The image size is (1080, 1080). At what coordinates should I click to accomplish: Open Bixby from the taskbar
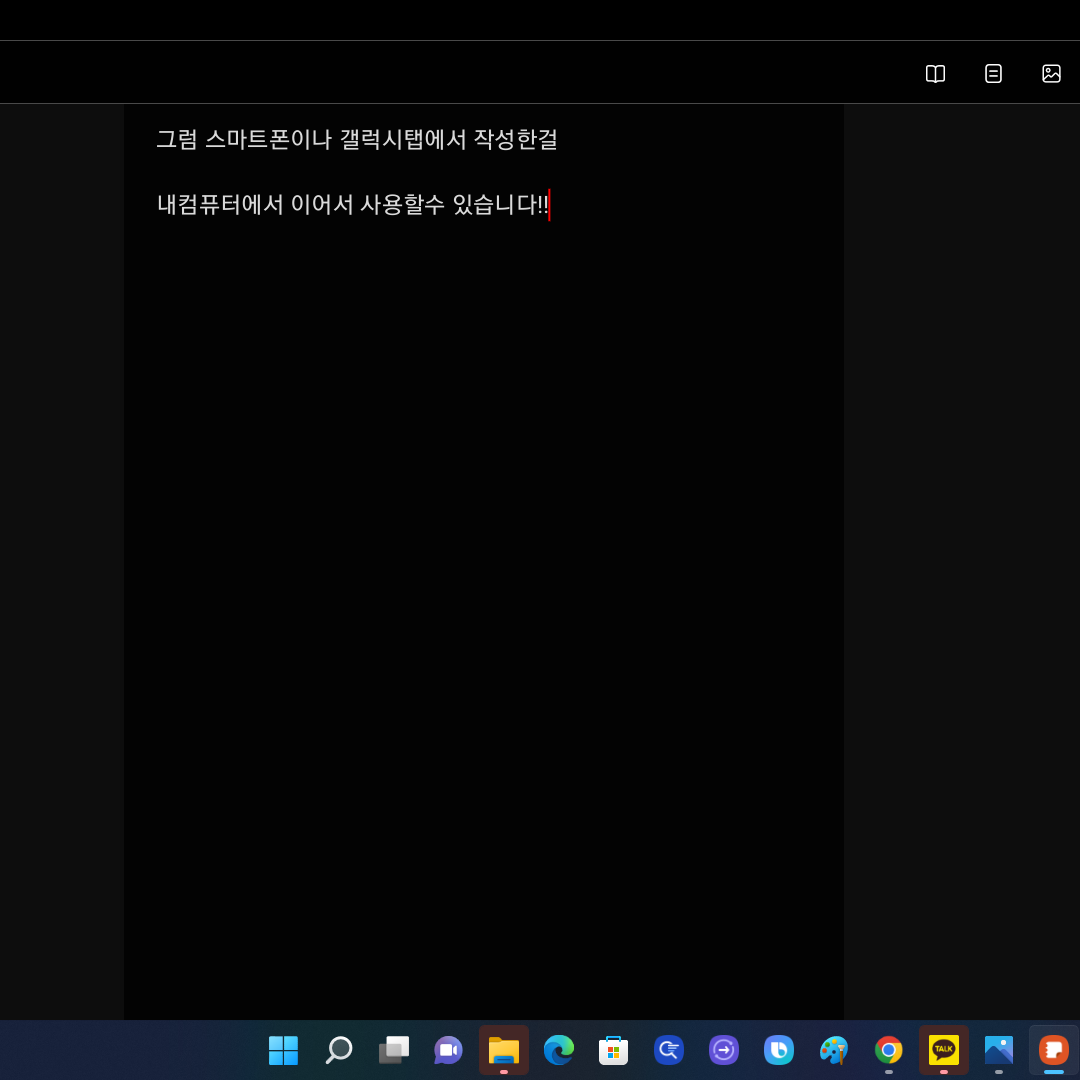[778, 1051]
